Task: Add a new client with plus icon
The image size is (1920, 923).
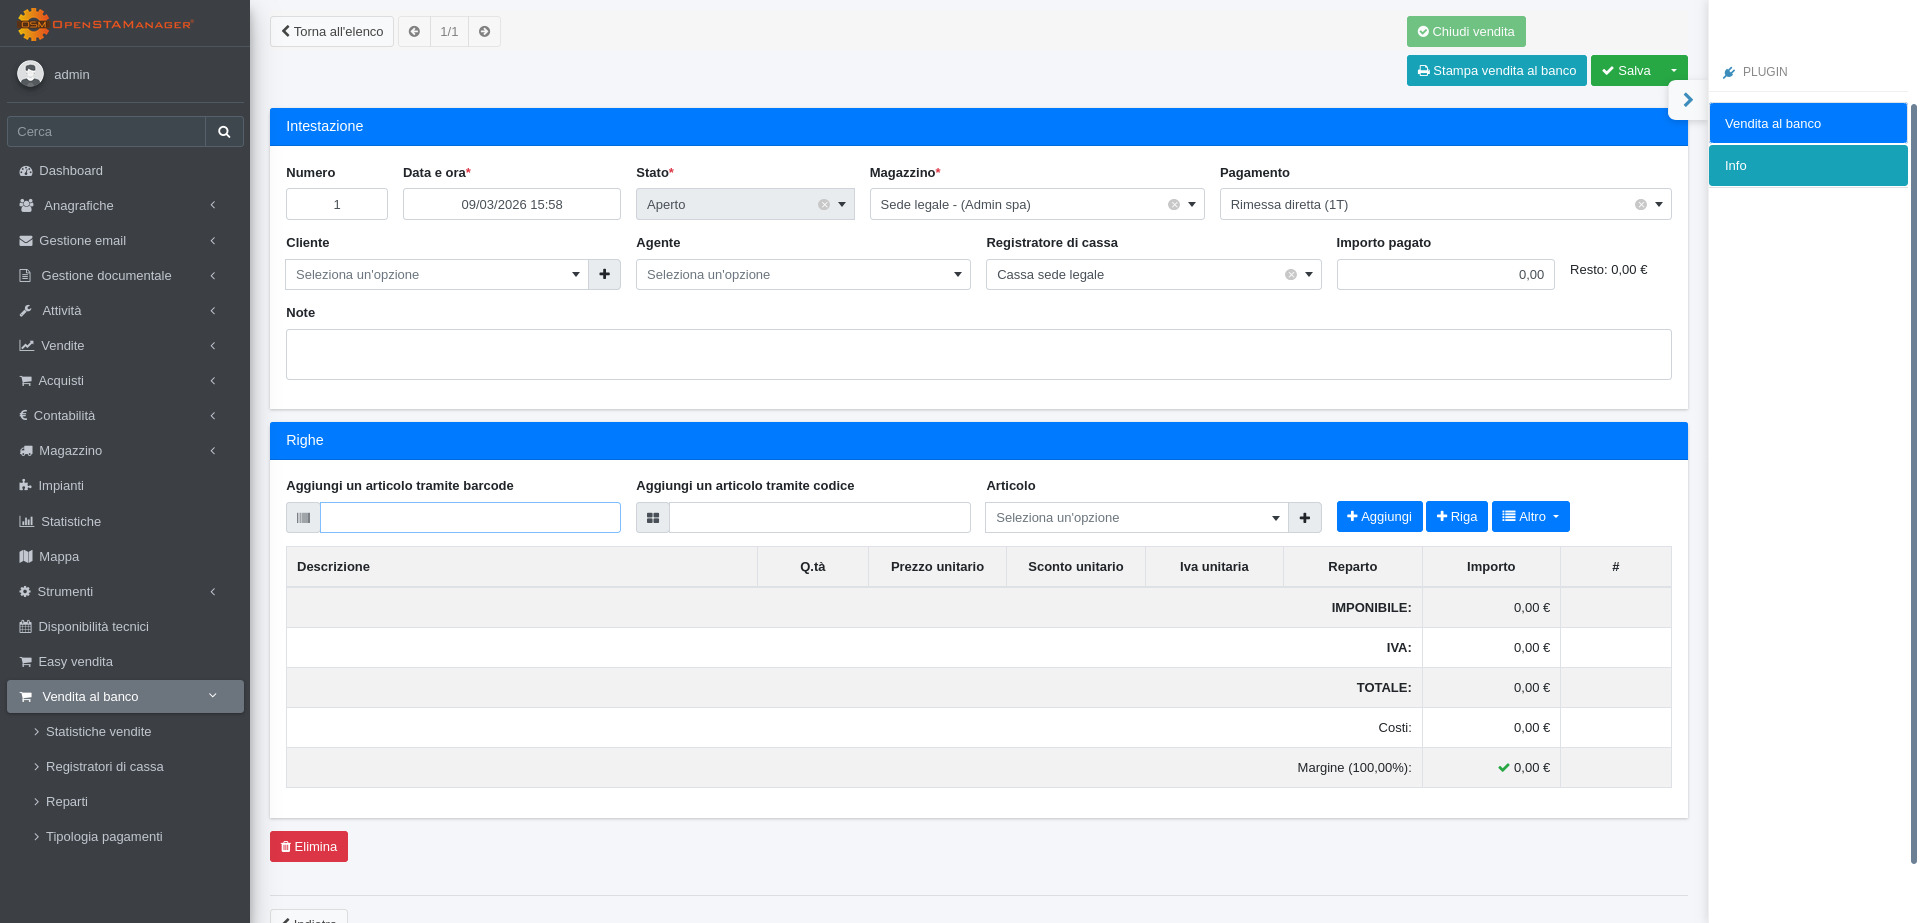Action: (604, 275)
